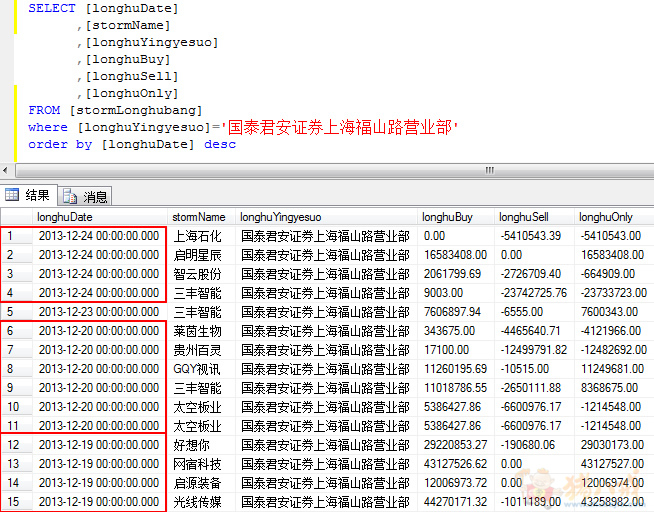Click stormName cell GQY视讯
The image size is (654, 512).
[x=197, y=369]
